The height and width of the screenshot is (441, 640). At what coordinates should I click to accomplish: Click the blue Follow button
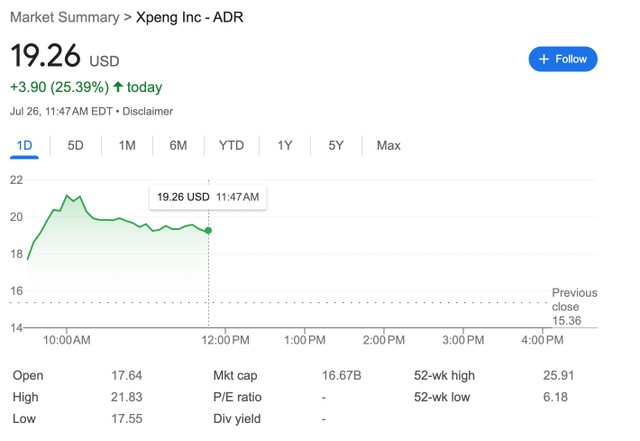[563, 59]
